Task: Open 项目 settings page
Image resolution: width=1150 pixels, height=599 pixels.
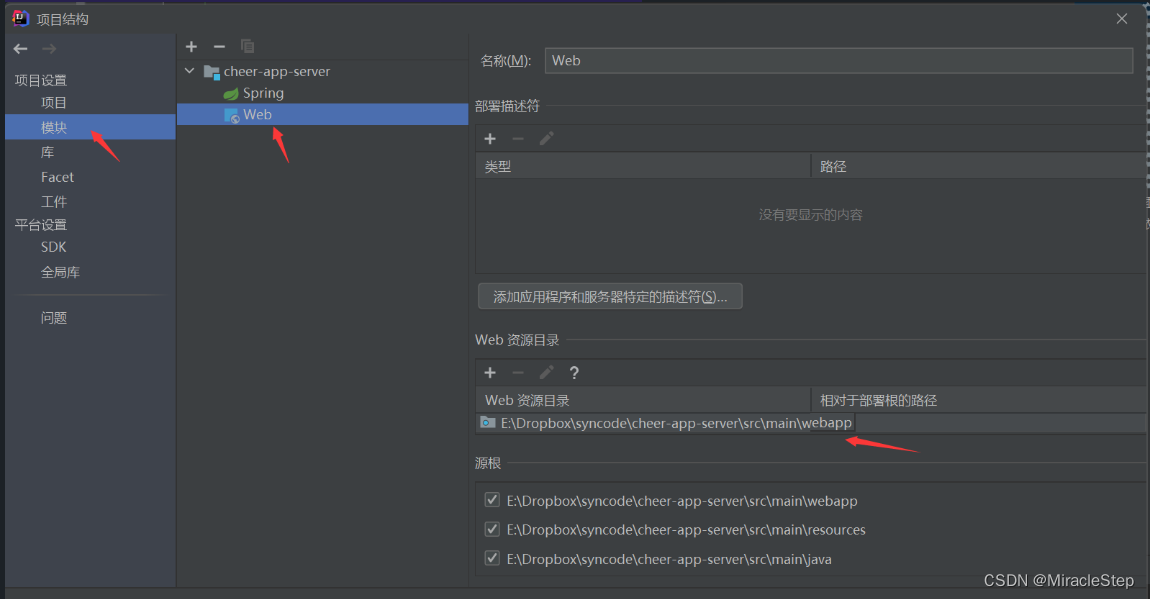Action: [54, 103]
